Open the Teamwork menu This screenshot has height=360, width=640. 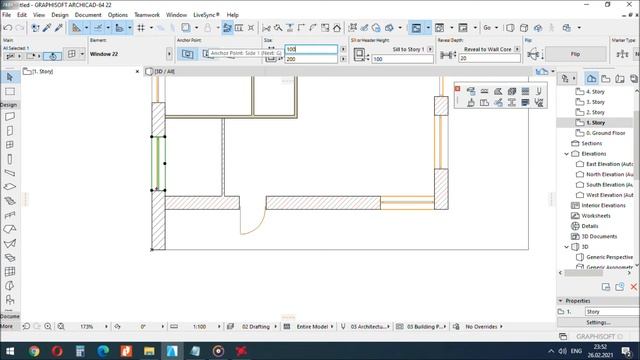tap(147, 15)
